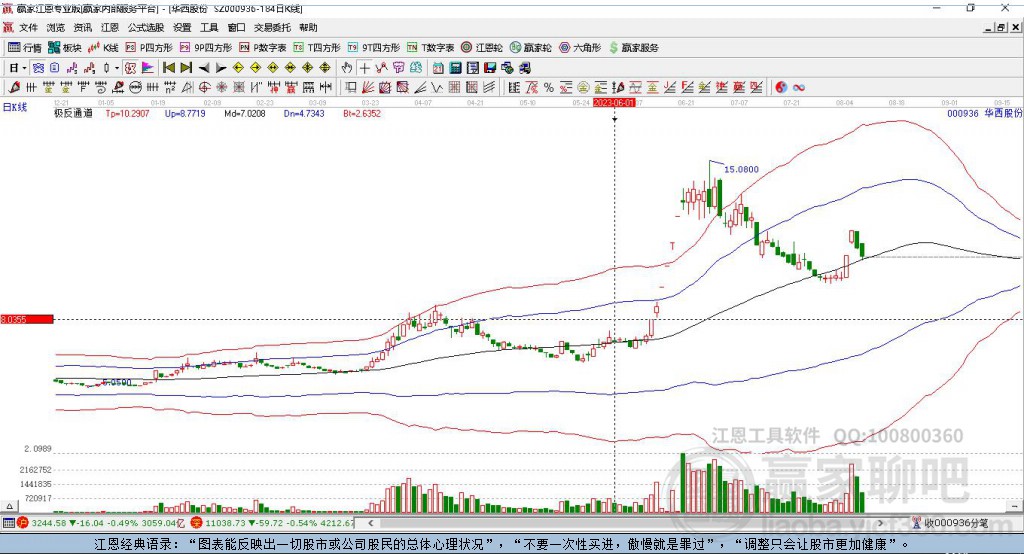Jump to first bar icon

pyautogui.click(x=168, y=68)
